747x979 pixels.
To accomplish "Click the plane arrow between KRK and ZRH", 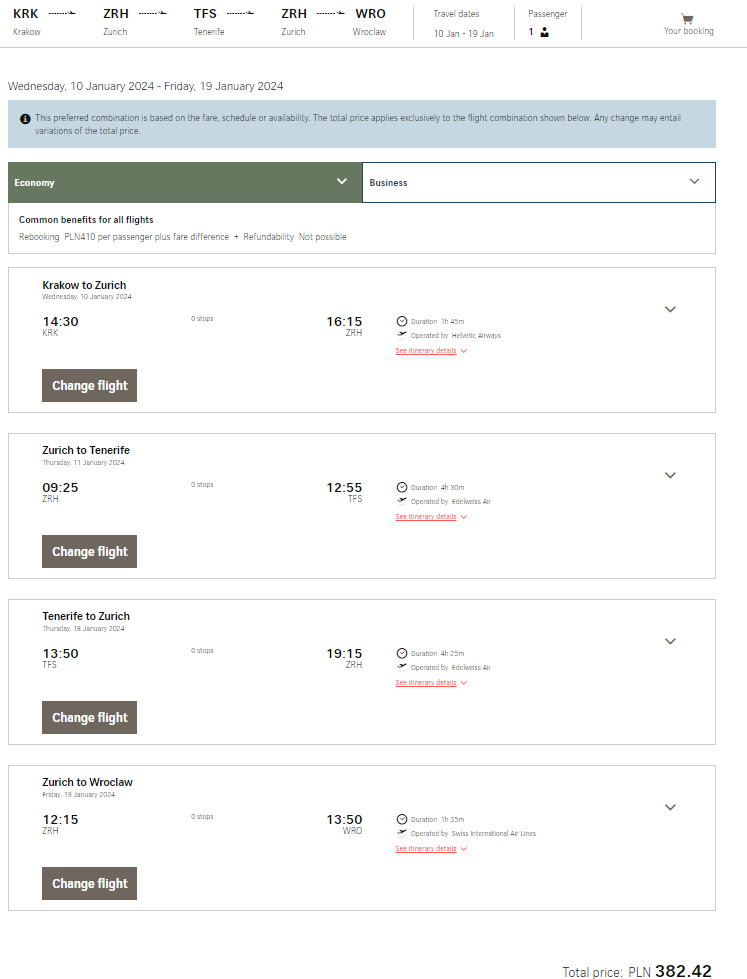I will pos(62,13).
